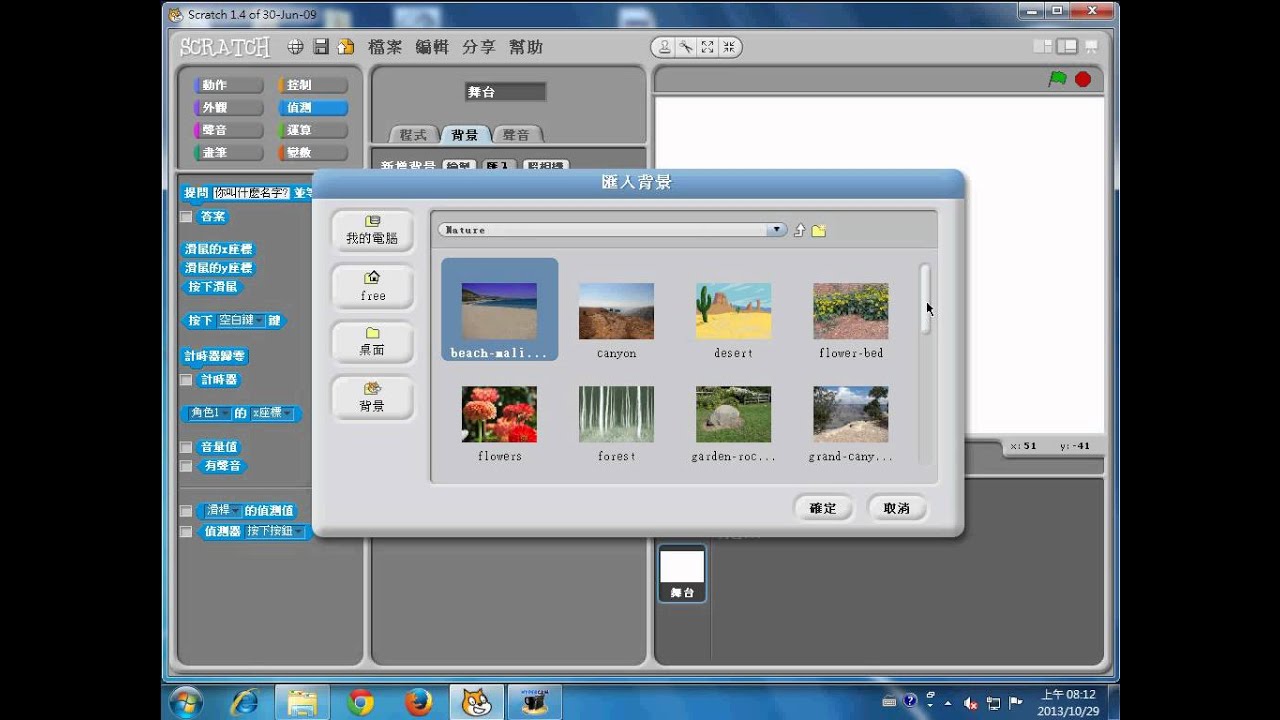Toggle the 計時器 checkbox
The width and height of the screenshot is (1280, 720).
186,380
